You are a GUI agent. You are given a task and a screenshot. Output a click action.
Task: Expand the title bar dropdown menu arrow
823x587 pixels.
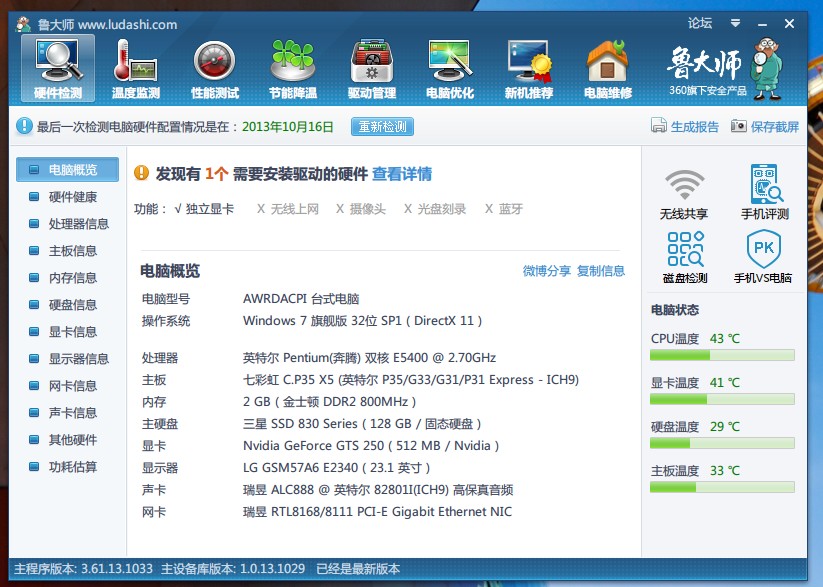pyautogui.click(x=736, y=23)
